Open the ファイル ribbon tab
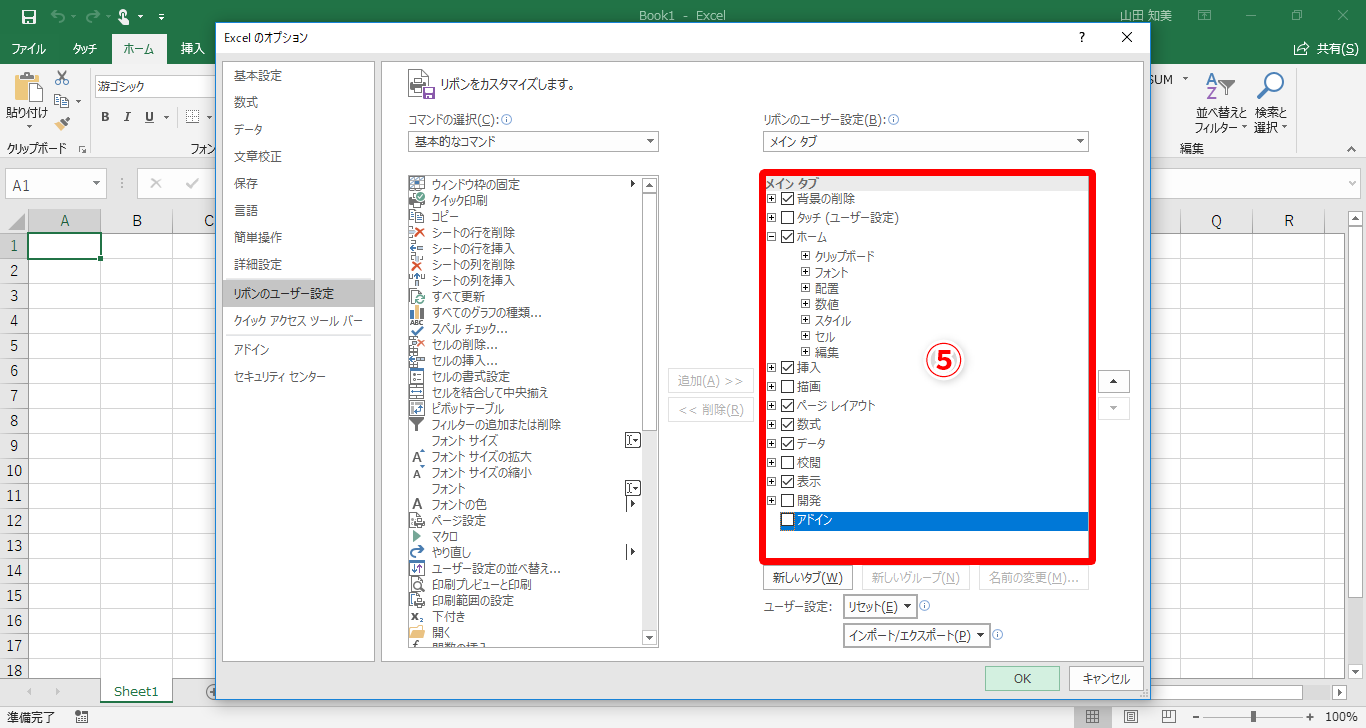 tap(28, 48)
